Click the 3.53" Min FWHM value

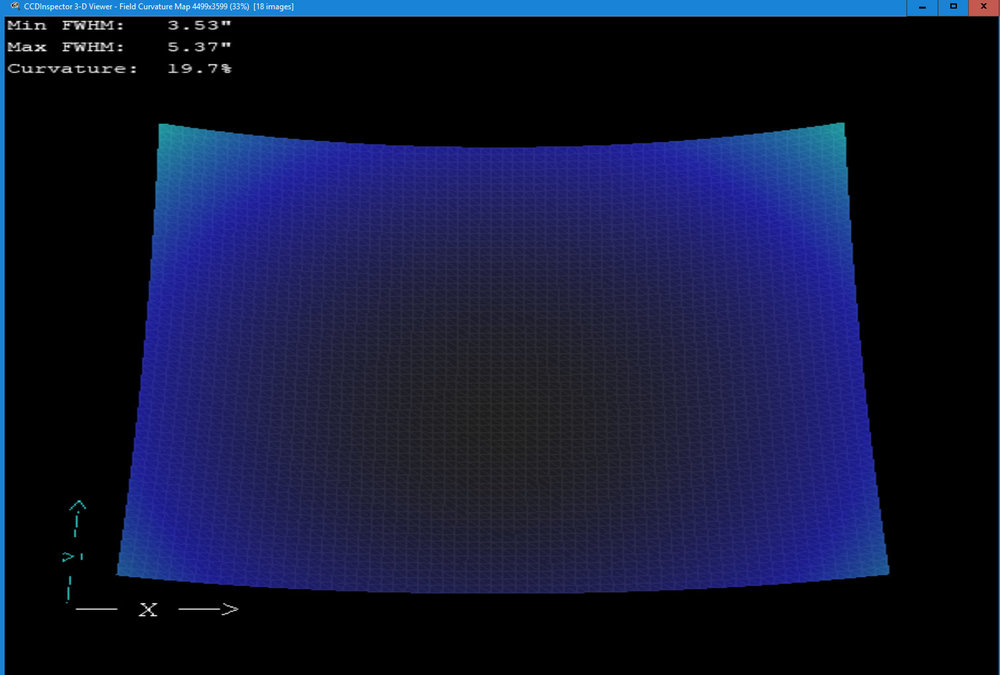coord(197,25)
